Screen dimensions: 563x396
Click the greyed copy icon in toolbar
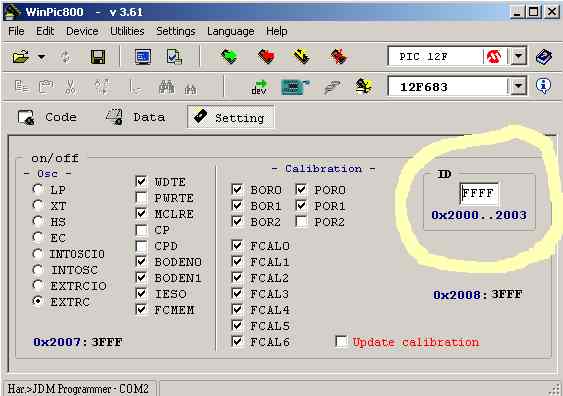pyautogui.click(x=21, y=87)
